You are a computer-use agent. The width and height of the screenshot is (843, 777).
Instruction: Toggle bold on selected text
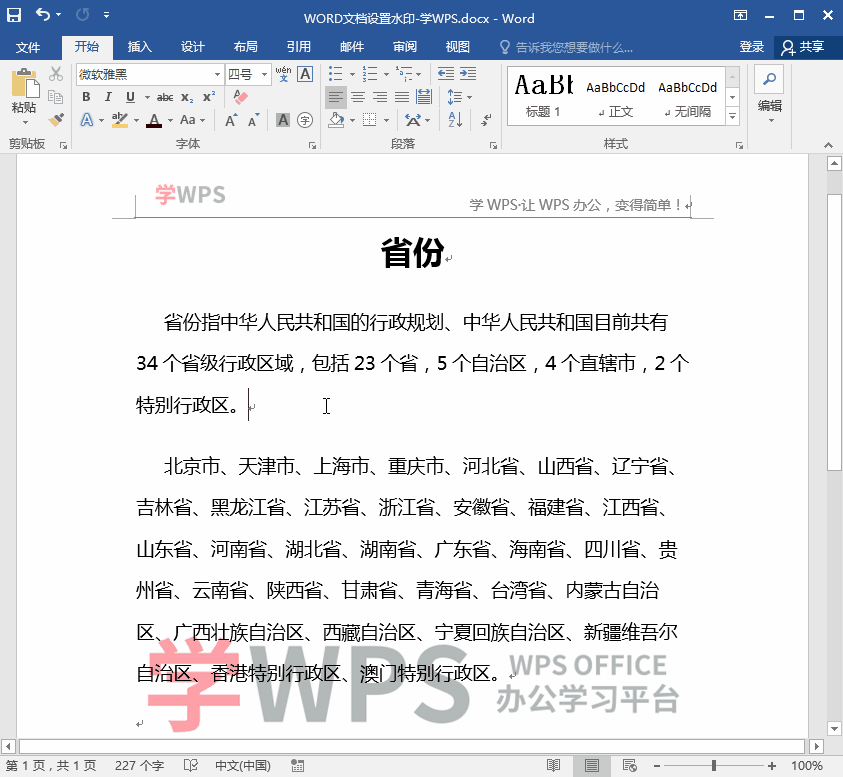point(85,96)
